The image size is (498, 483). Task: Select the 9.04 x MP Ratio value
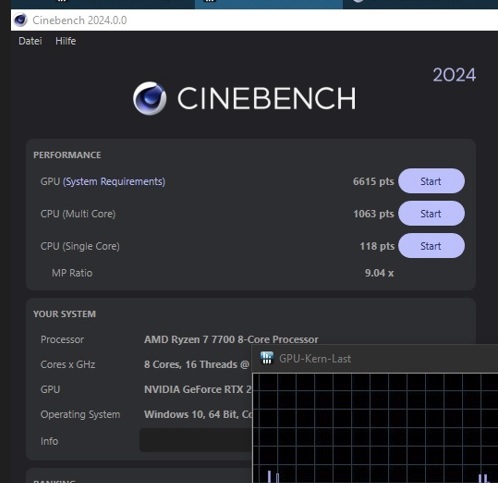pyautogui.click(x=379, y=273)
